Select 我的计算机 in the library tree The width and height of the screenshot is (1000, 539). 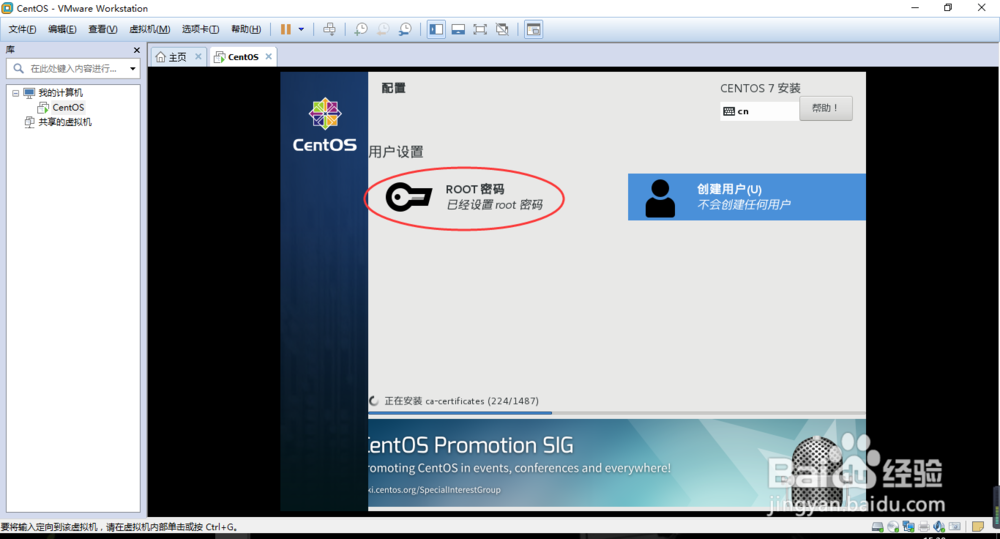point(61,93)
